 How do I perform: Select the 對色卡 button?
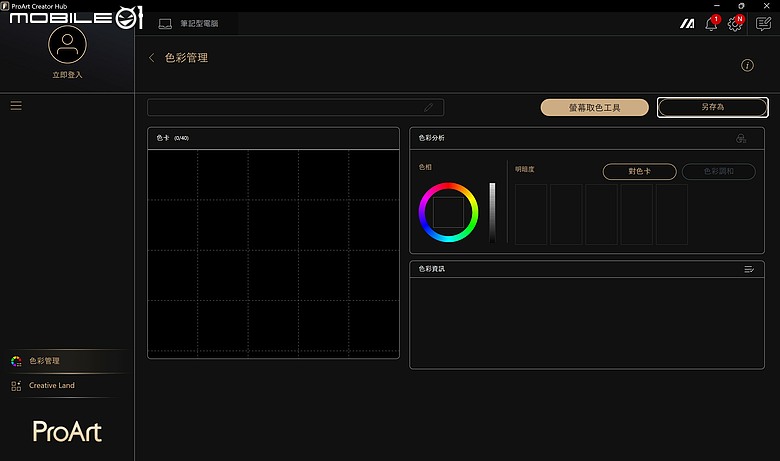pyautogui.click(x=639, y=172)
